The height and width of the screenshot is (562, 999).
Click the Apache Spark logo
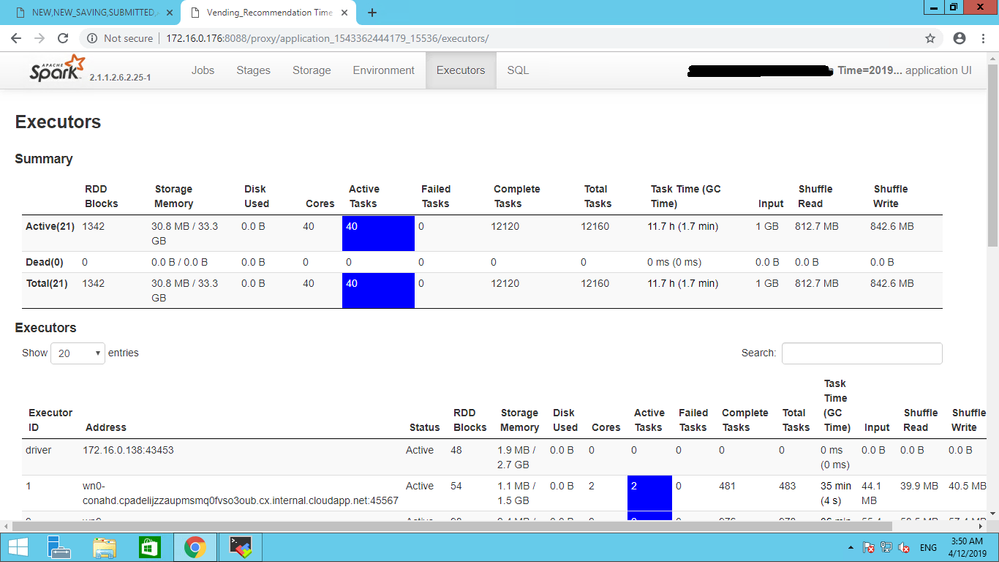point(57,70)
